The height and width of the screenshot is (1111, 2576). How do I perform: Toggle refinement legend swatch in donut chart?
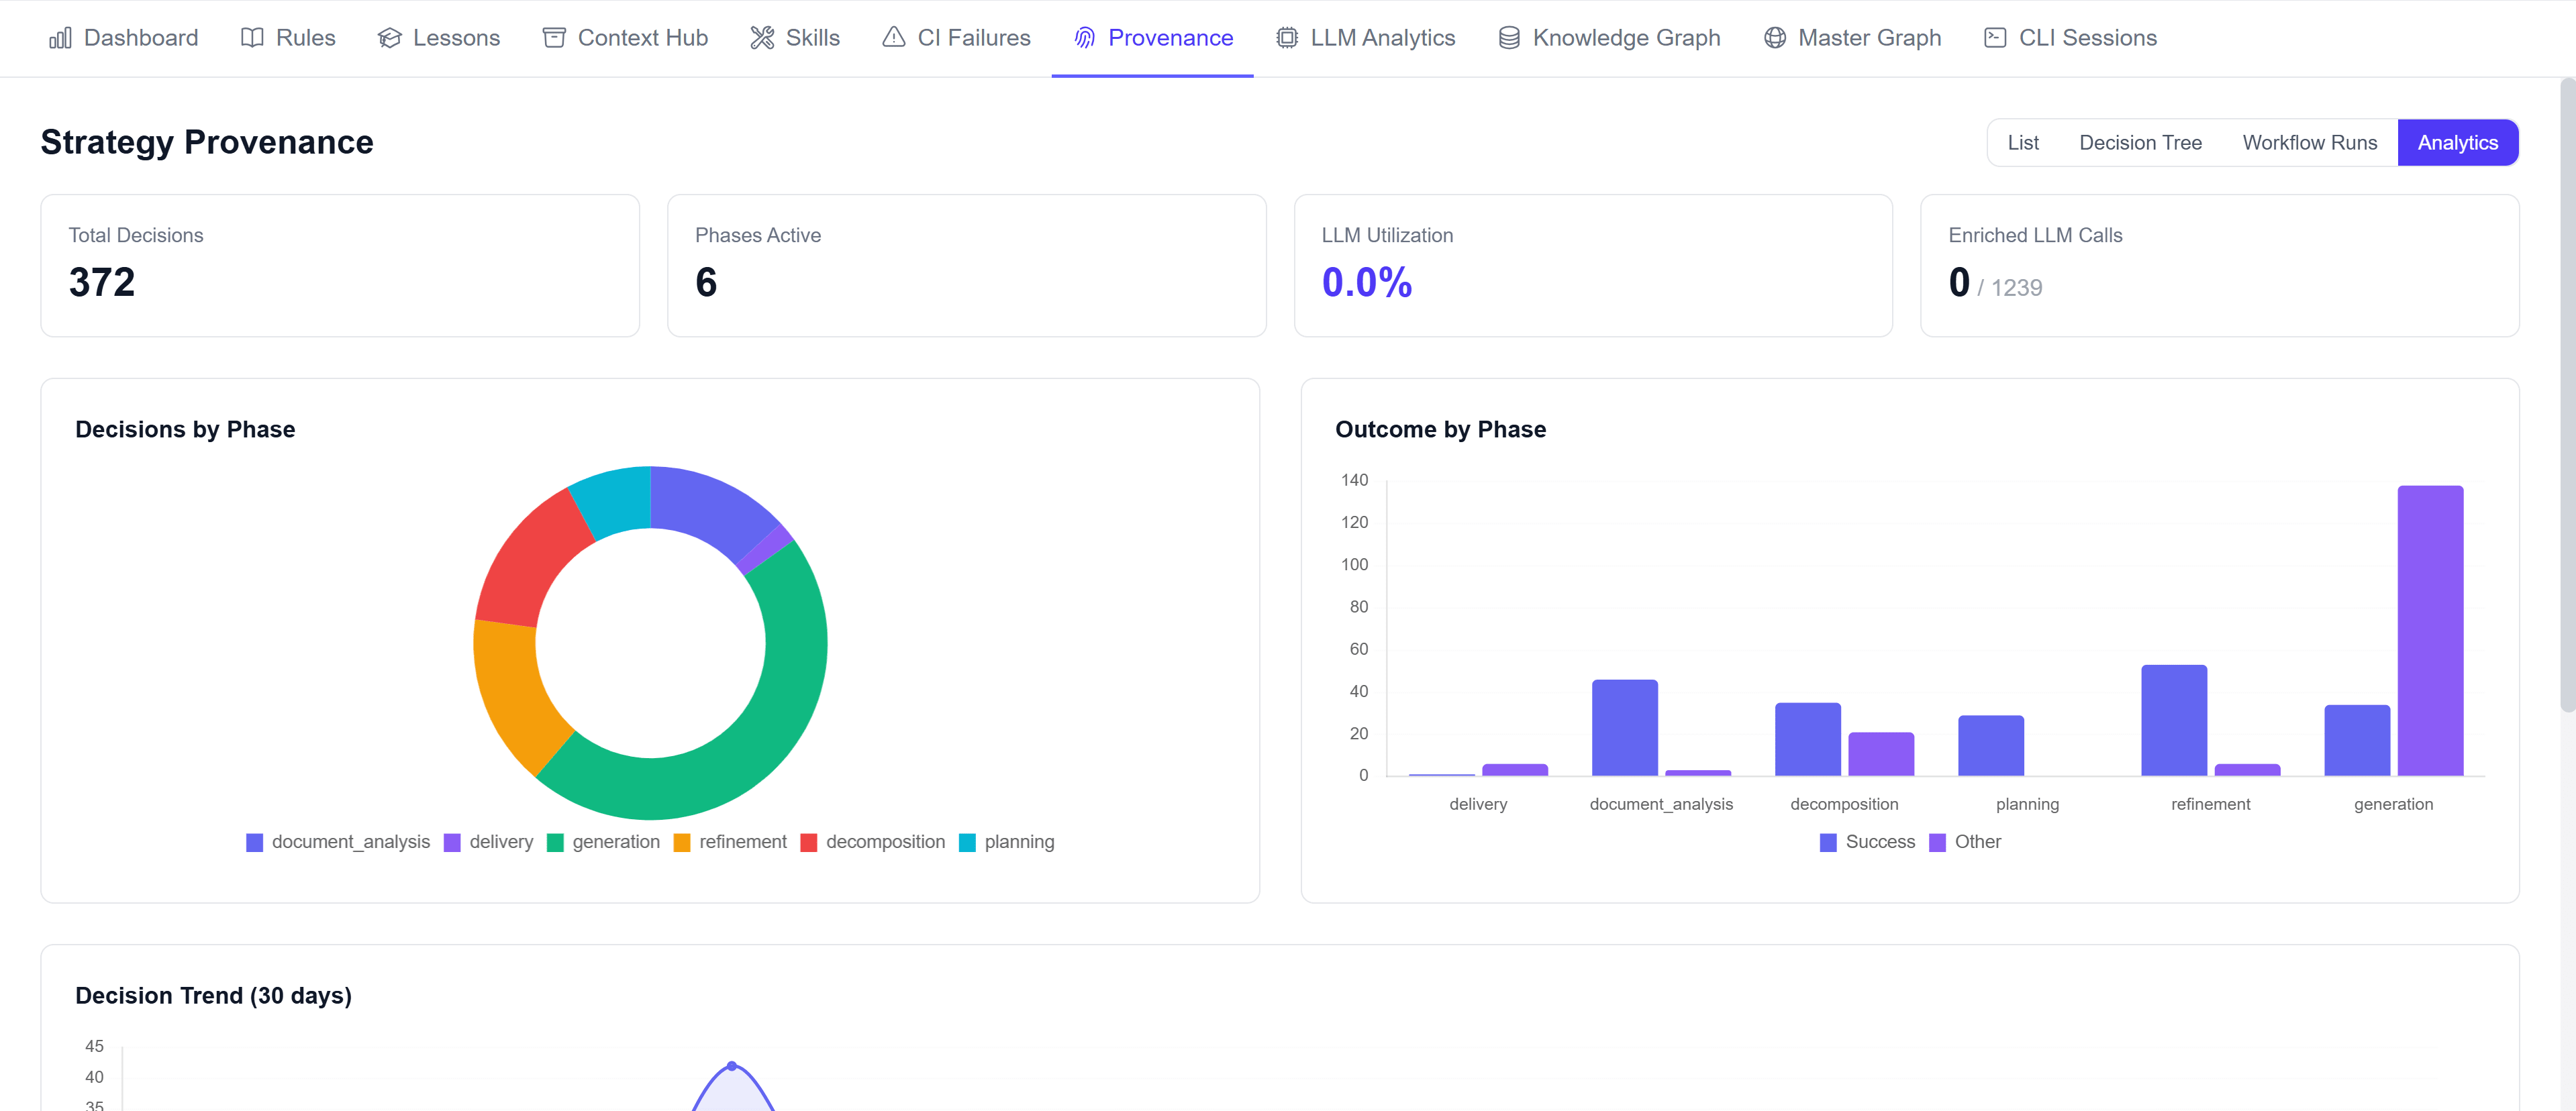point(682,842)
